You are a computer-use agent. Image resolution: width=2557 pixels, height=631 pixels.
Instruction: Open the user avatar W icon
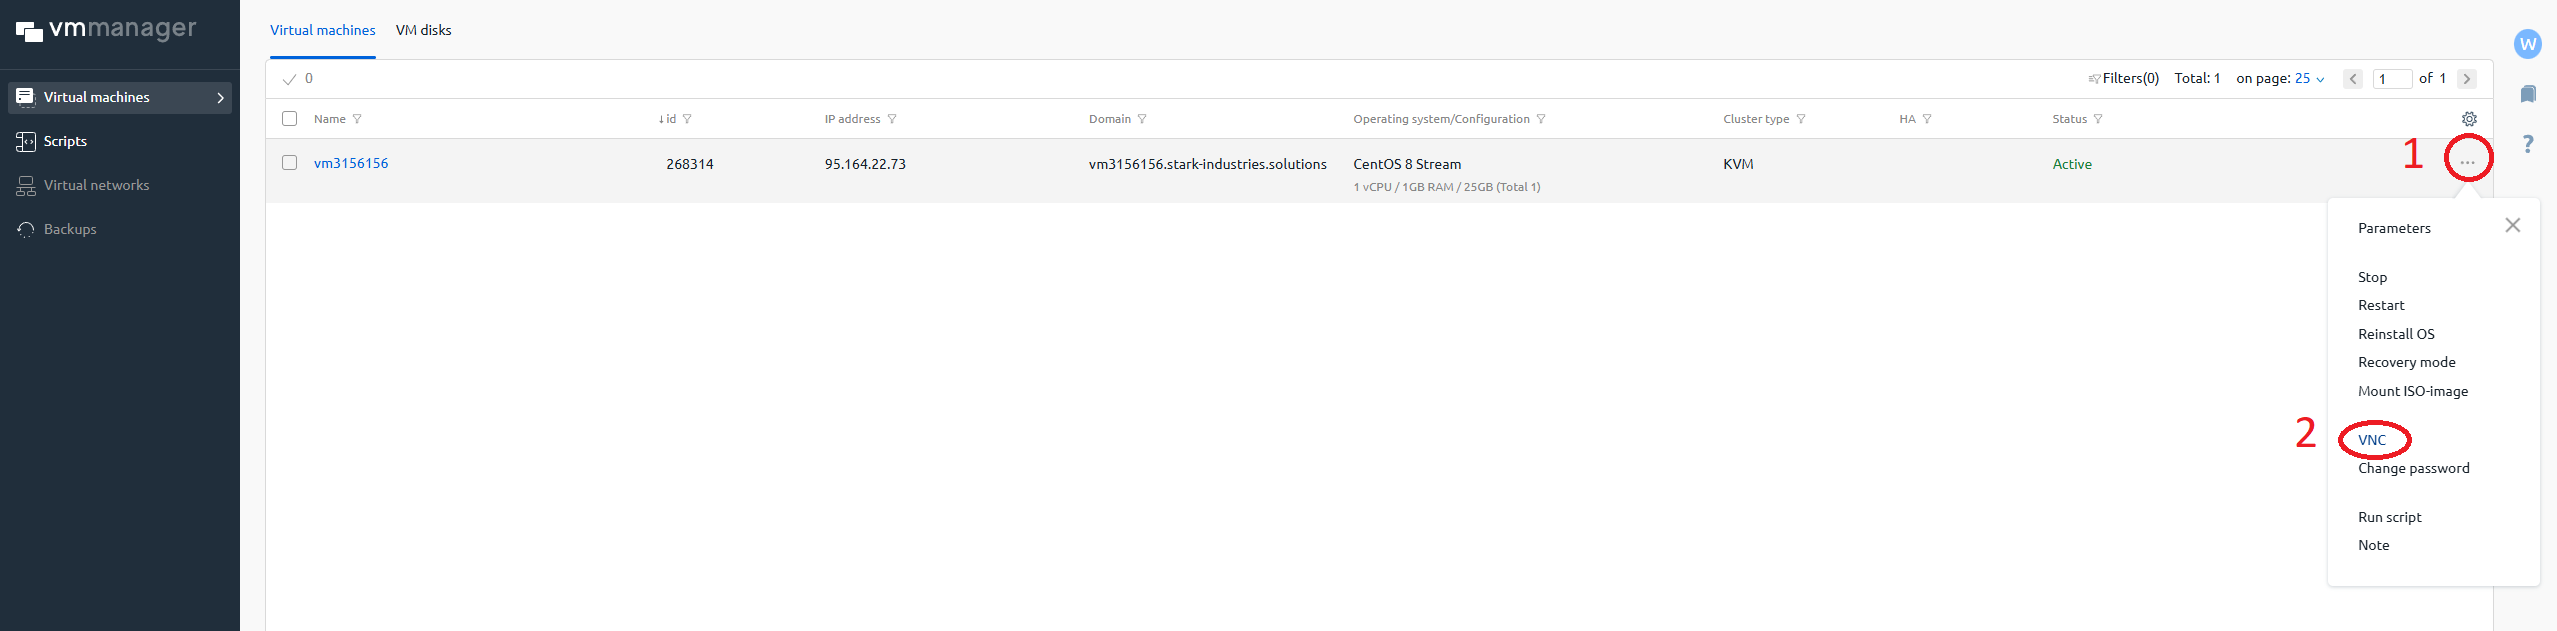click(x=2527, y=44)
